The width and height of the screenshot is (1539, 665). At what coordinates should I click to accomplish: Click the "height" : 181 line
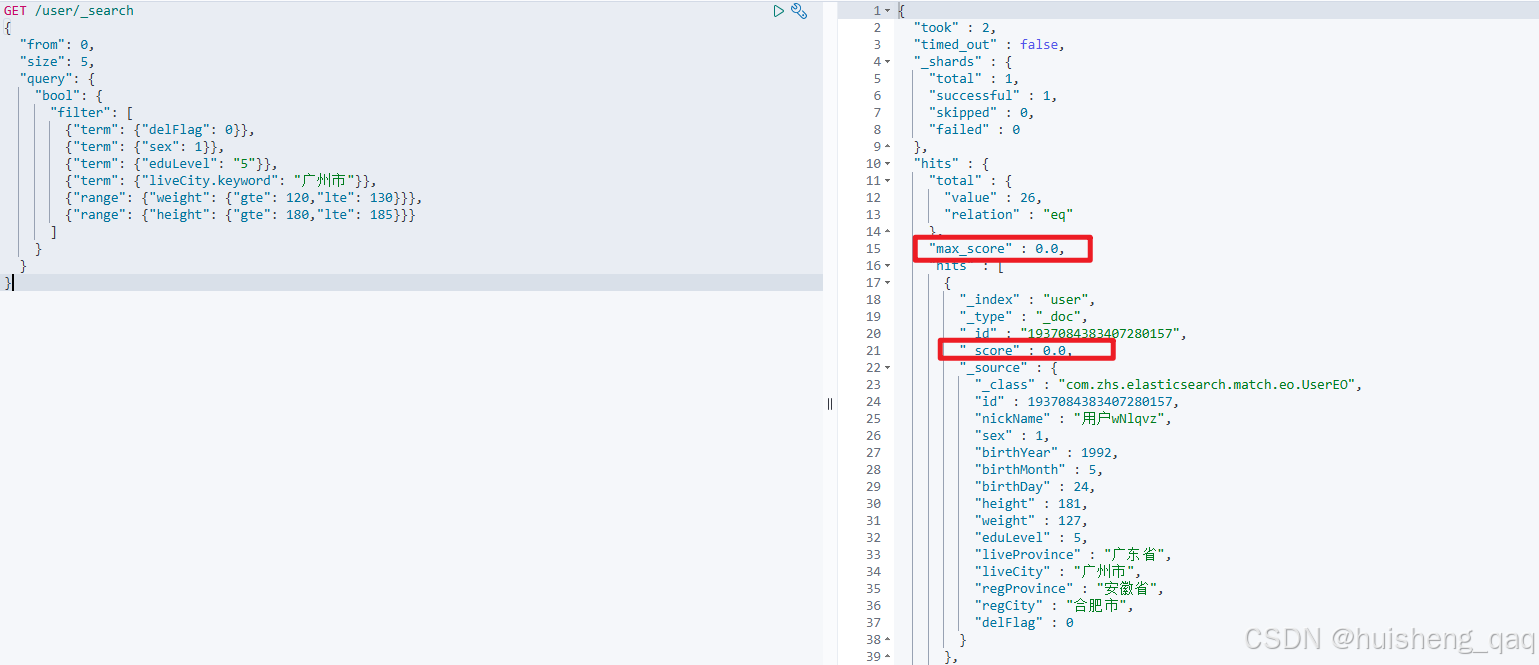coord(1032,504)
